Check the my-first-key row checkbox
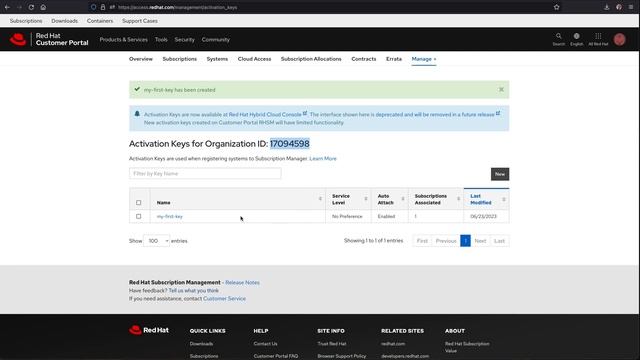 click(x=138, y=216)
